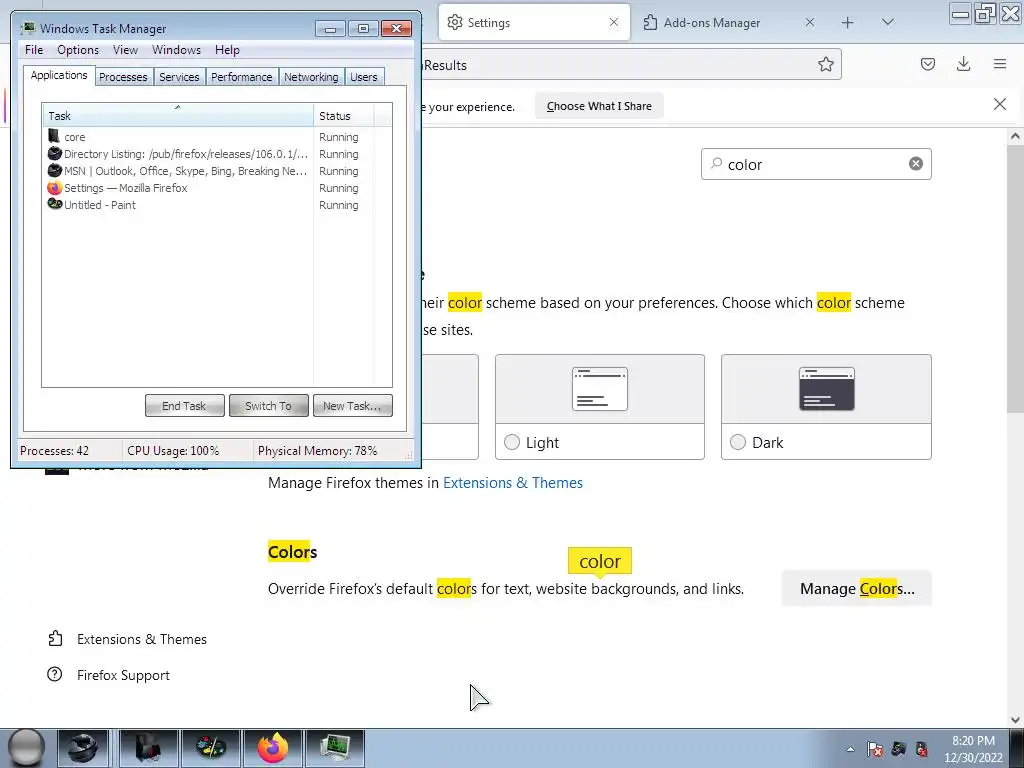Sort tasks by the Status column header
The width and height of the screenshot is (1024, 768).
pos(344,116)
